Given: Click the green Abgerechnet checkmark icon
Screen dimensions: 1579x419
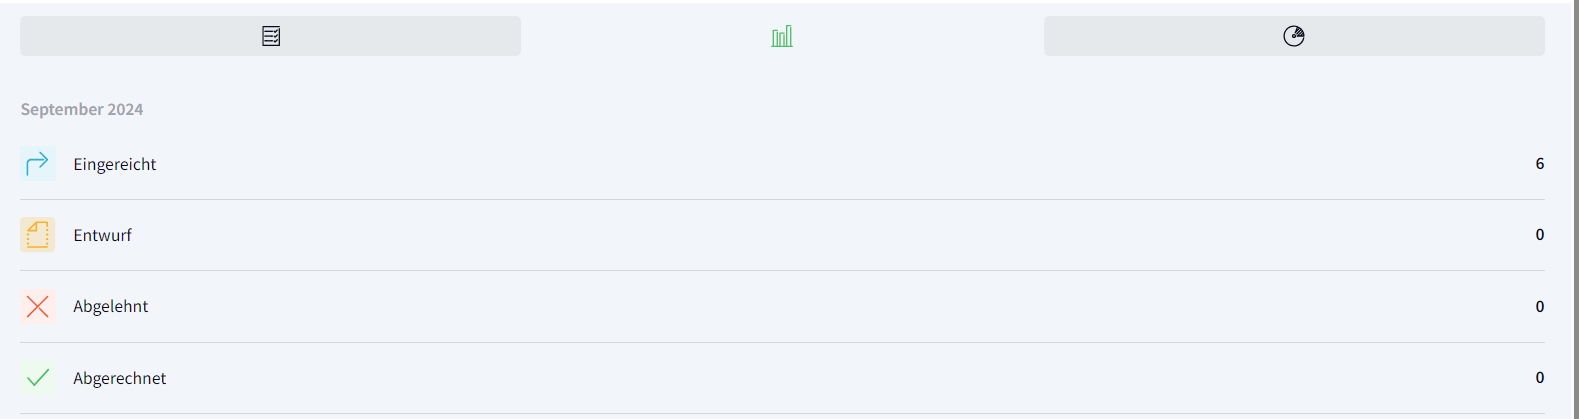Looking at the screenshot, I should point(38,378).
